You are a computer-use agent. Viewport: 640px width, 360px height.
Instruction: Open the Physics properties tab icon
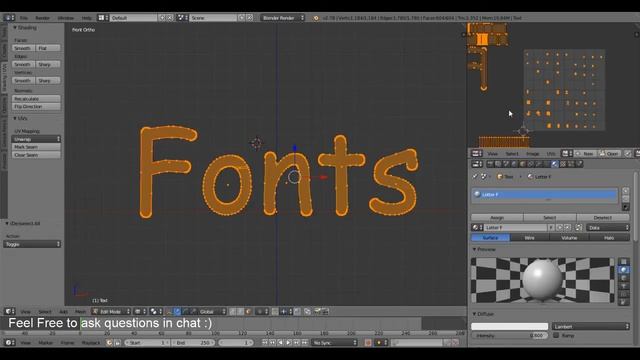(x=580, y=164)
